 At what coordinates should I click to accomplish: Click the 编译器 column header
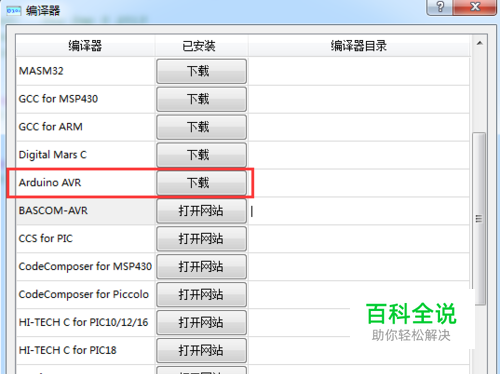pyautogui.click(x=85, y=46)
